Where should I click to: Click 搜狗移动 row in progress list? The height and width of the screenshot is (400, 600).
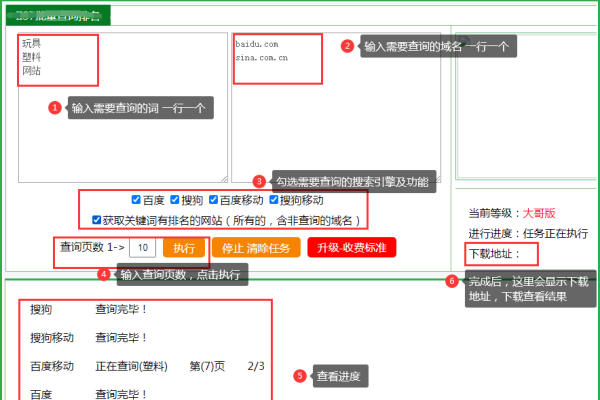coord(88,338)
